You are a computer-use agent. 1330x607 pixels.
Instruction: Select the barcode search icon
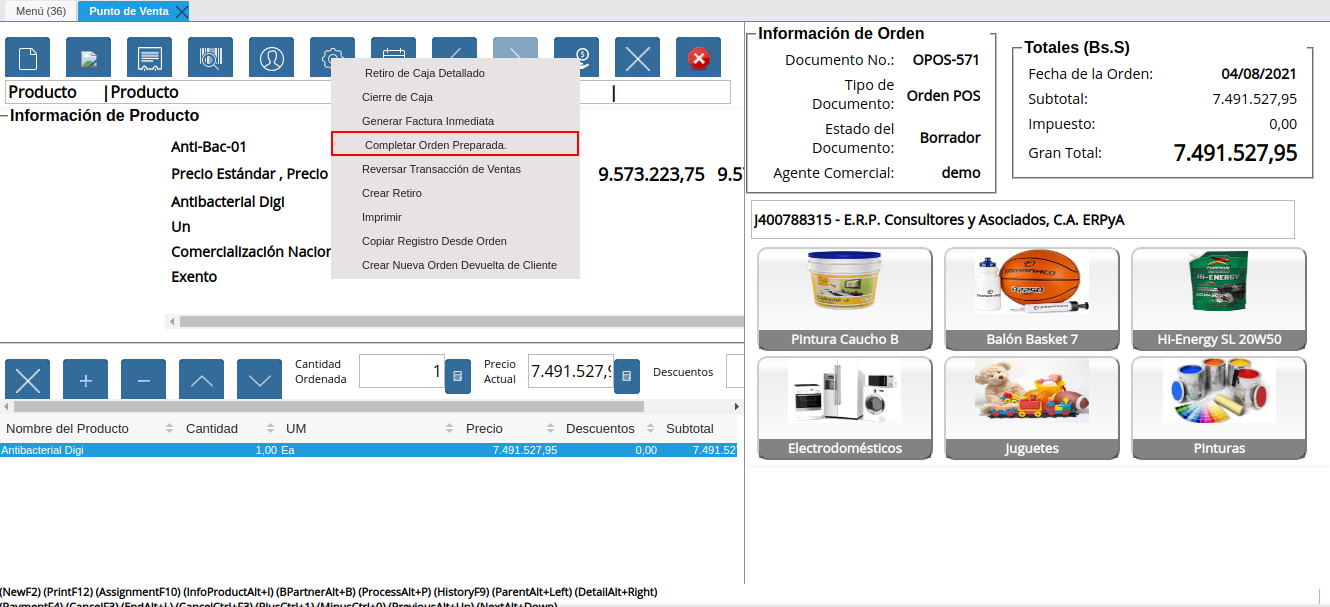point(210,57)
